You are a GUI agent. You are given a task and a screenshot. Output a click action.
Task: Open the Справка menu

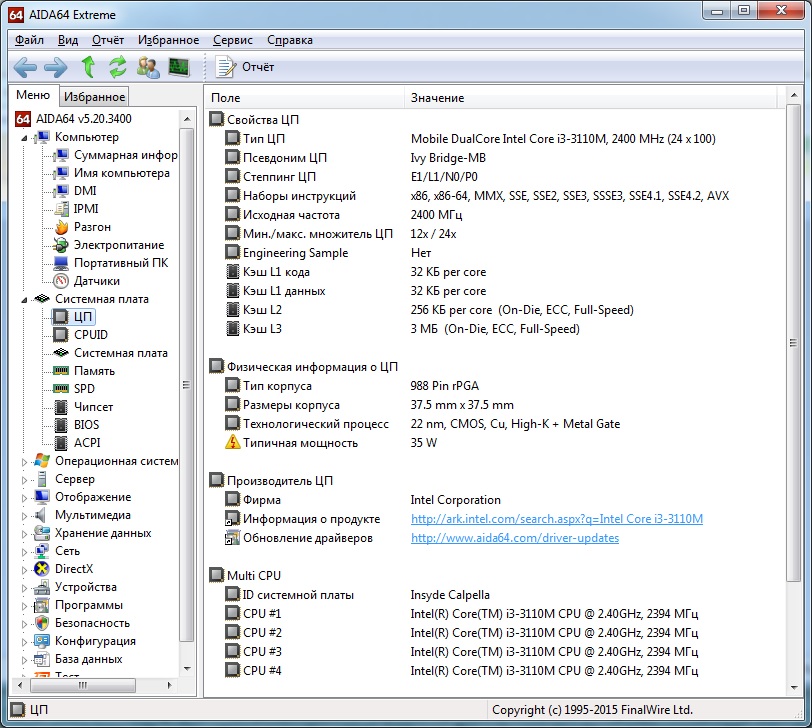(289, 40)
